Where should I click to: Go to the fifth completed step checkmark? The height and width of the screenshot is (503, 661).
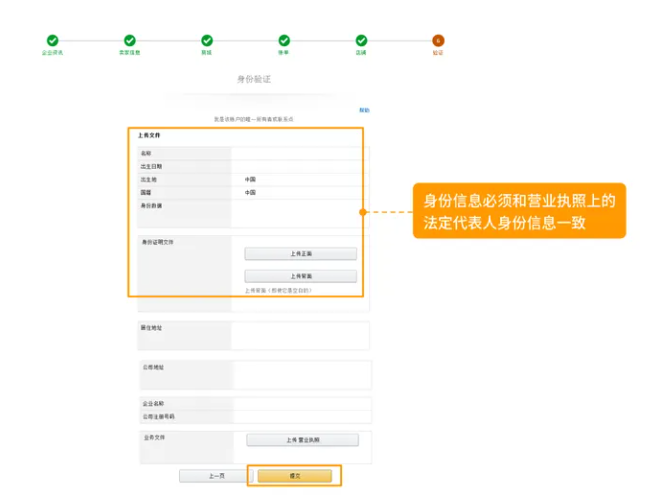click(361, 40)
